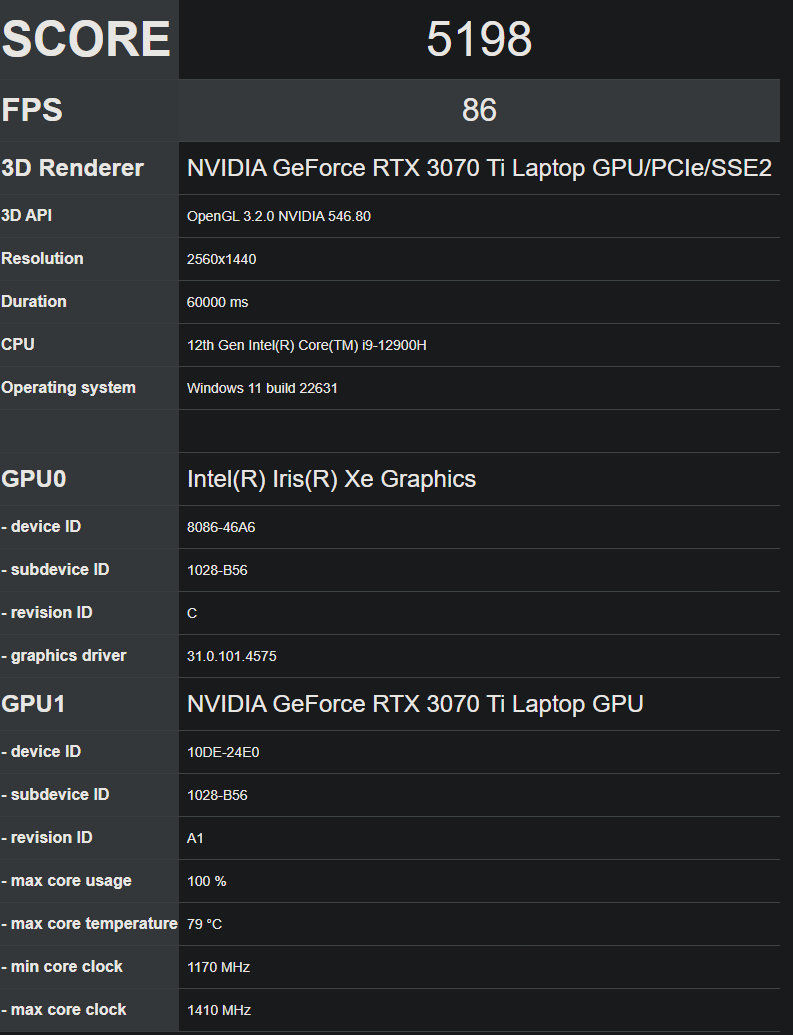Click the max core clock 1410 MHz value
The width and height of the screenshot is (793, 1035).
pyautogui.click(x=219, y=1010)
